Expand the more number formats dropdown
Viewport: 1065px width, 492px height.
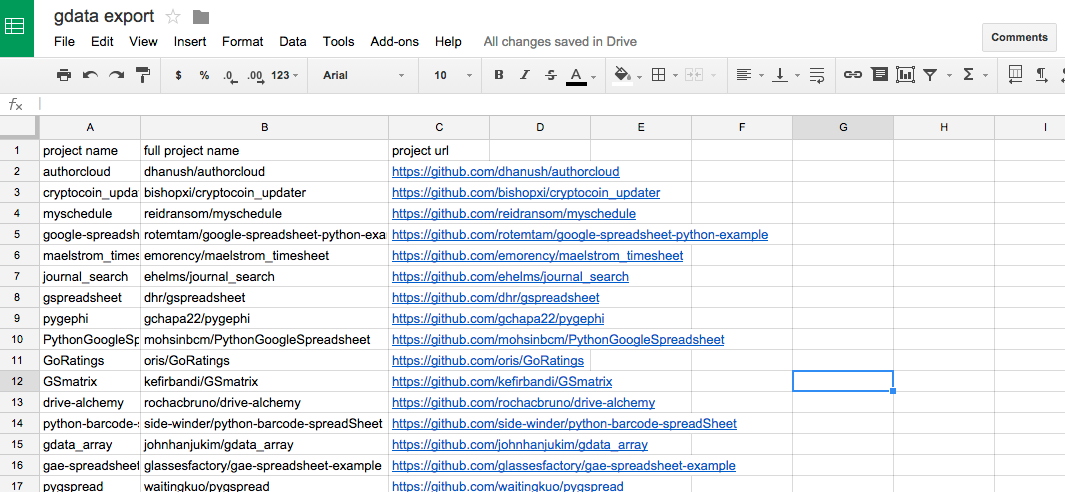285,75
